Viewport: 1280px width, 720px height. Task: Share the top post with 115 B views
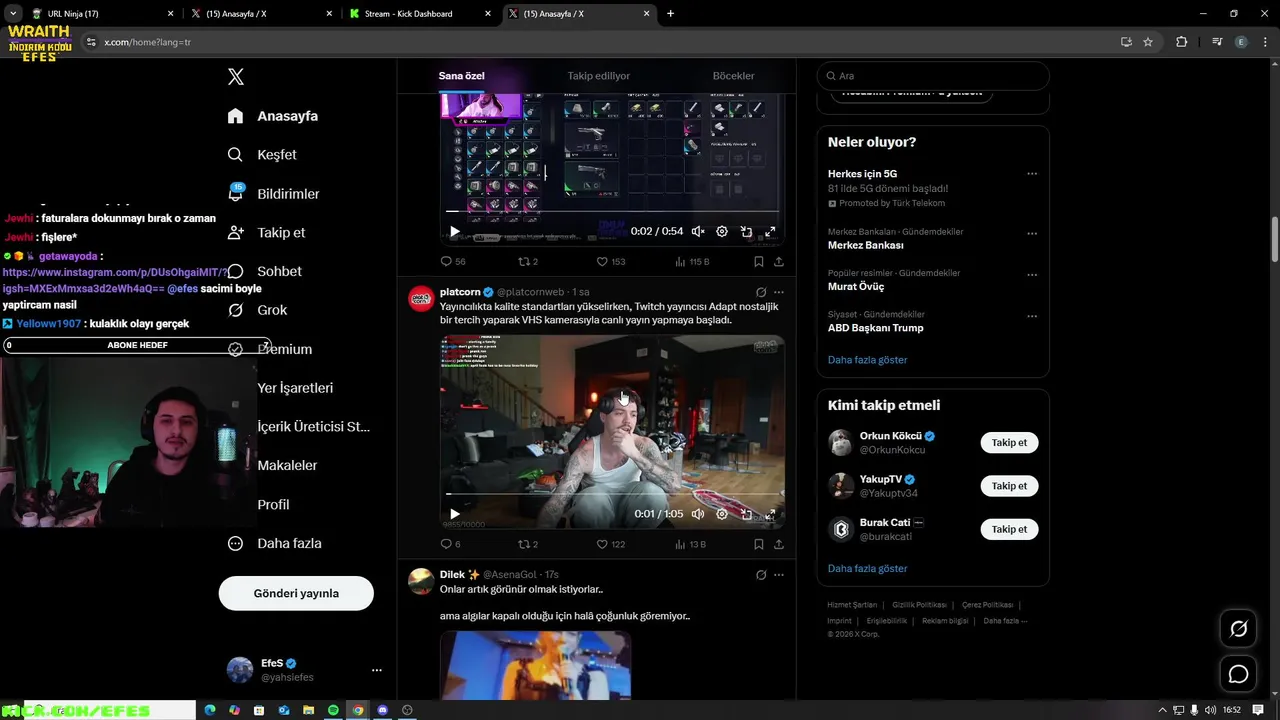click(x=779, y=262)
